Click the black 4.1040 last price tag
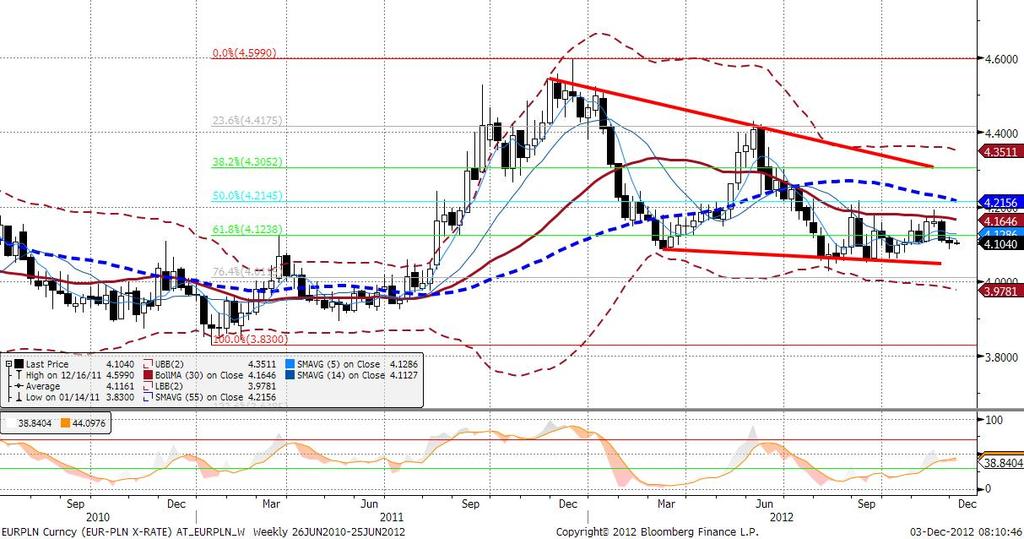This screenshot has width=1024, height=539. (1000, 243)
